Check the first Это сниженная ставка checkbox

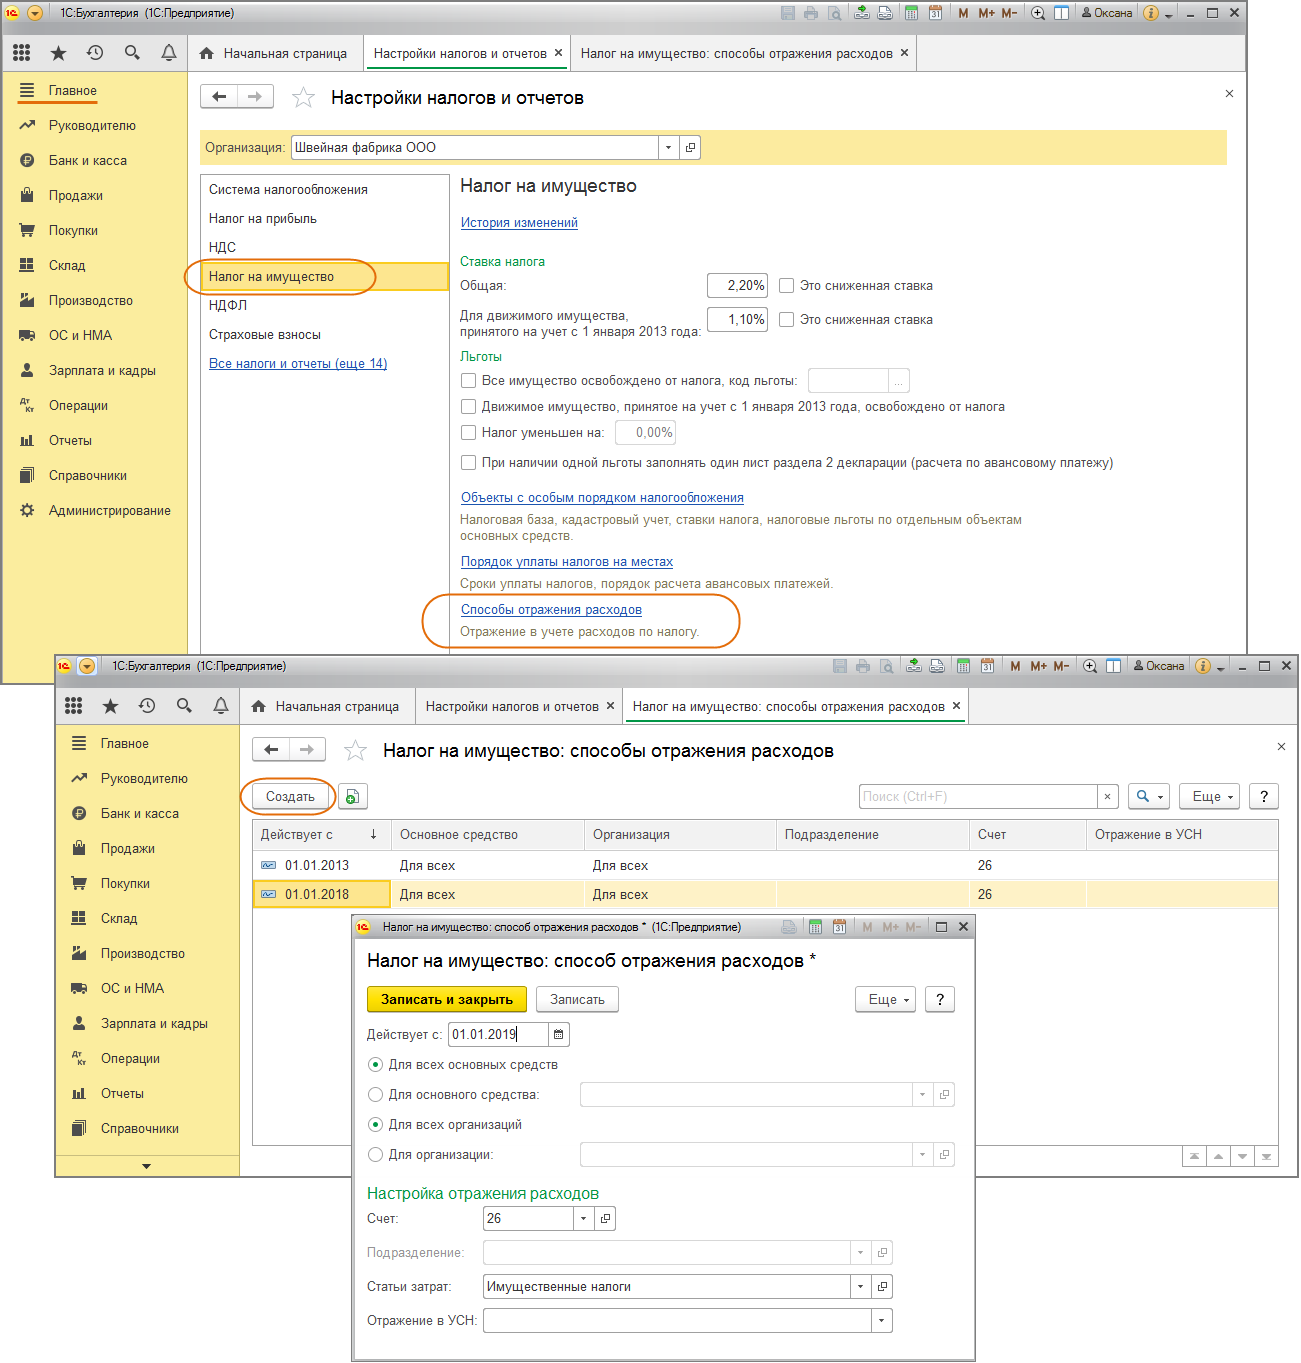(787, 286)
